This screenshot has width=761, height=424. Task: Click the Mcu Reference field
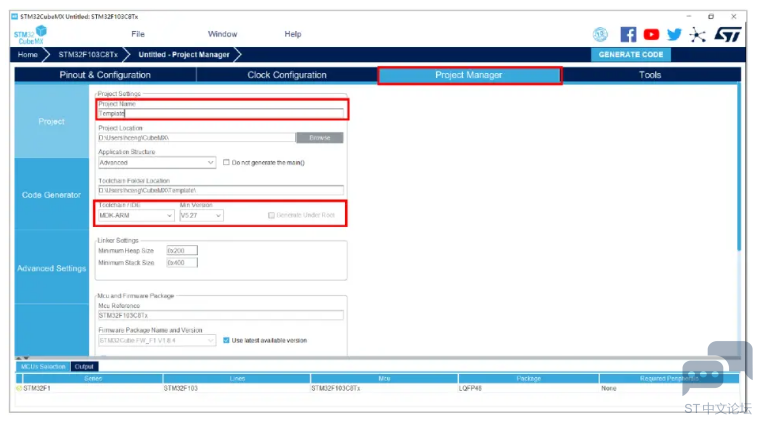tap(221, 315)
